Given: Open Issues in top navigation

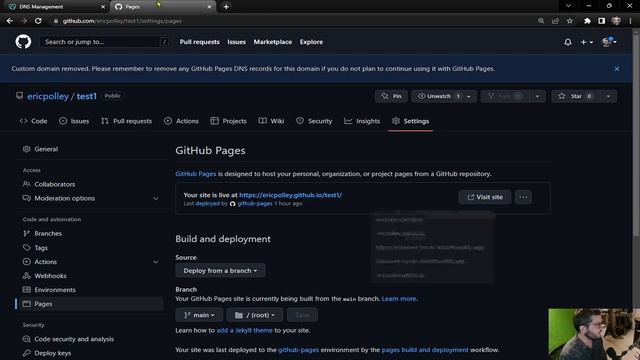Looking at the screenshot, I should click(236, 42).
